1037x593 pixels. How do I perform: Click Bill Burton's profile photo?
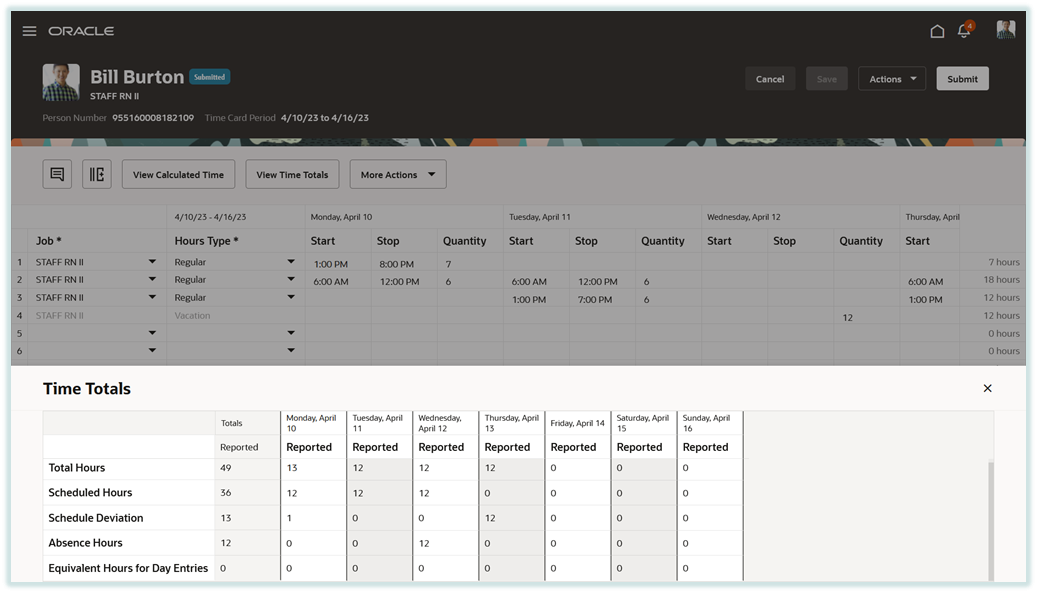[x=60, y=82]
